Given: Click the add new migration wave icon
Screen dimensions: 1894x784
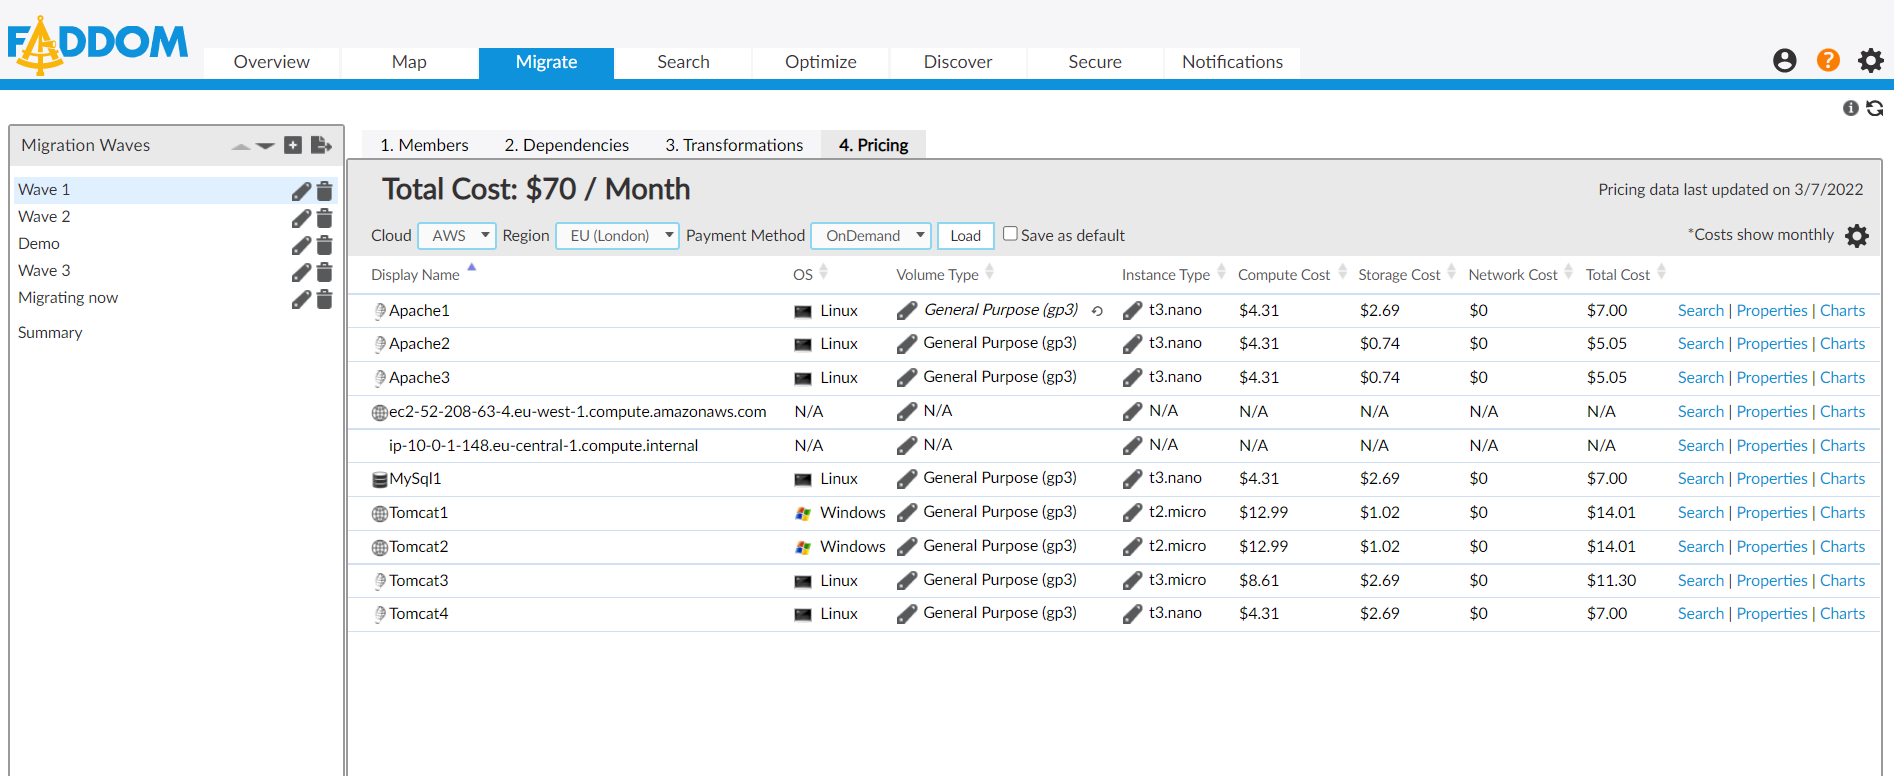Looking at the screenshot, I should click(293, 145).
